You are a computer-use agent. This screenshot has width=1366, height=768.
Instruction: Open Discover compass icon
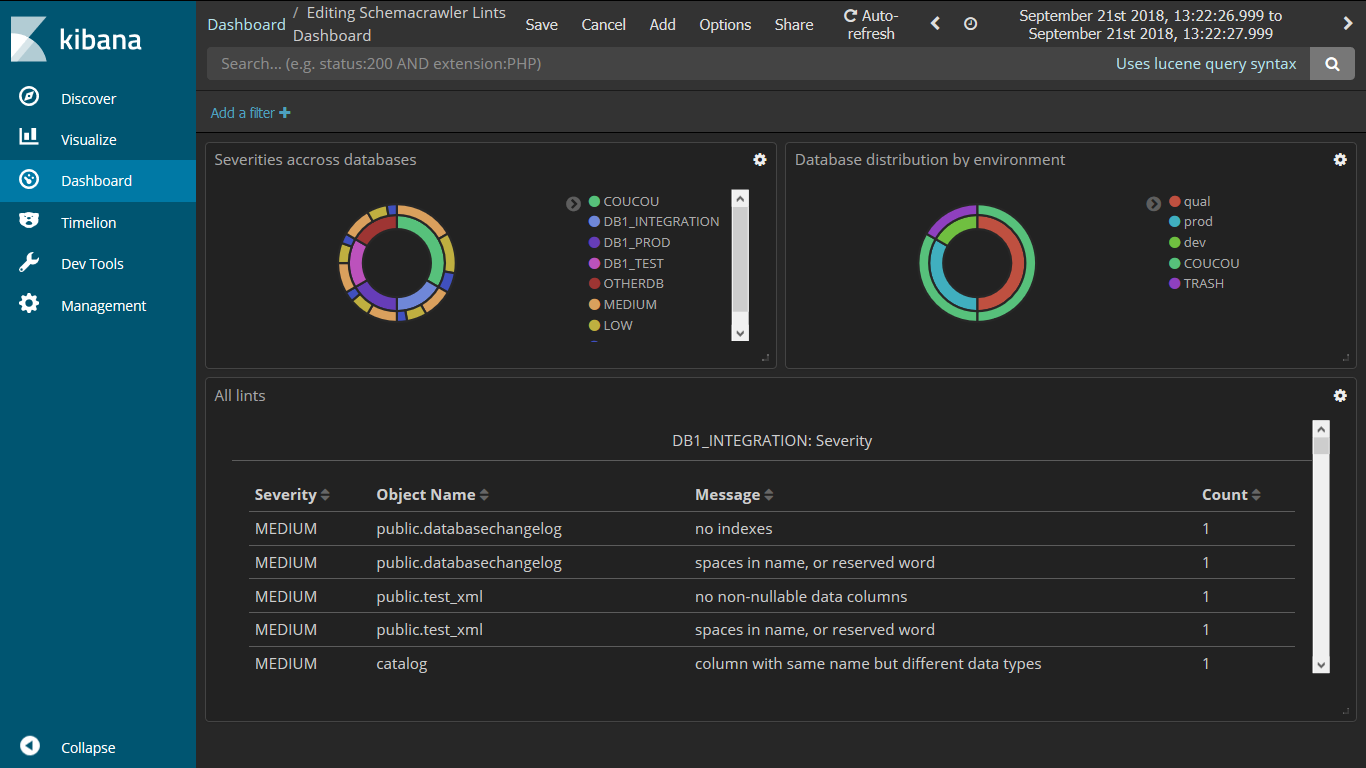tap(29, 97)
